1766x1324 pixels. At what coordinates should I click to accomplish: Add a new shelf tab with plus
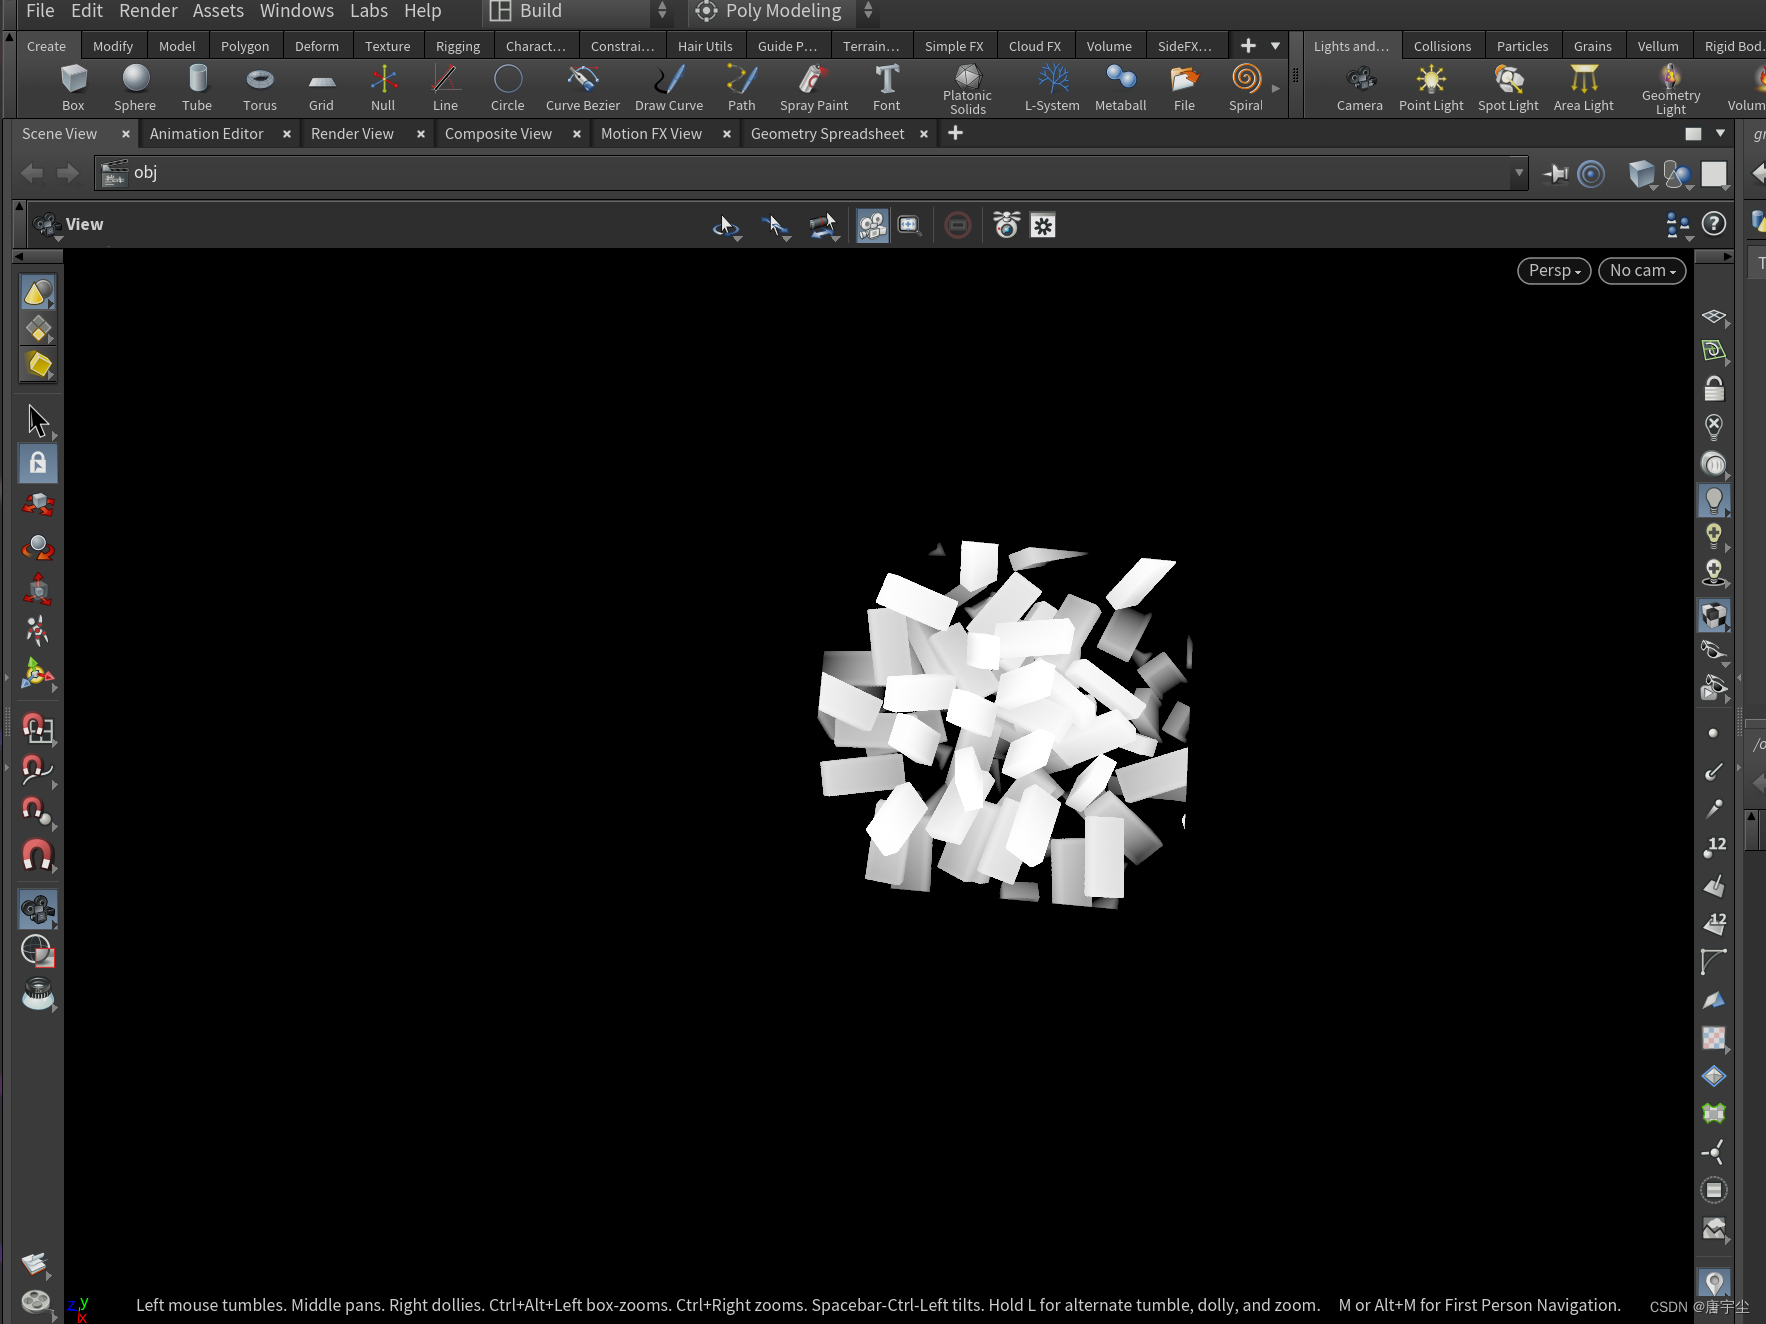[1248, 46]
